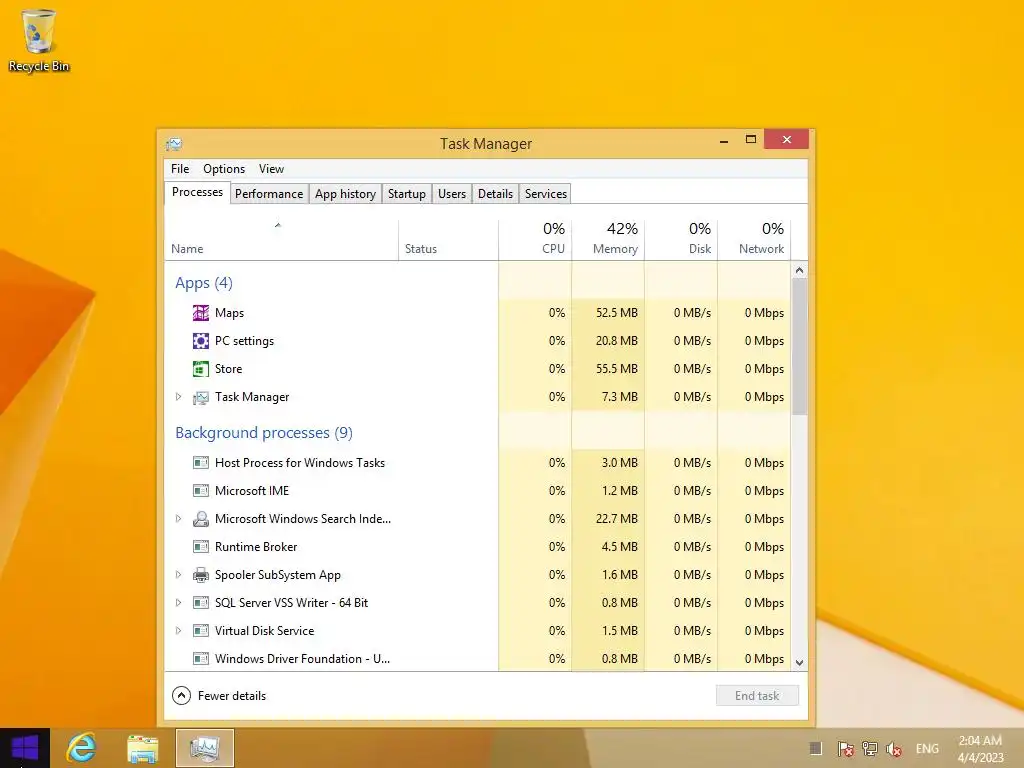The image size is (1024, 768).
Task: Expand the Virtual Disk Service group
Action: pyautogui.click(x=178, y=631)
